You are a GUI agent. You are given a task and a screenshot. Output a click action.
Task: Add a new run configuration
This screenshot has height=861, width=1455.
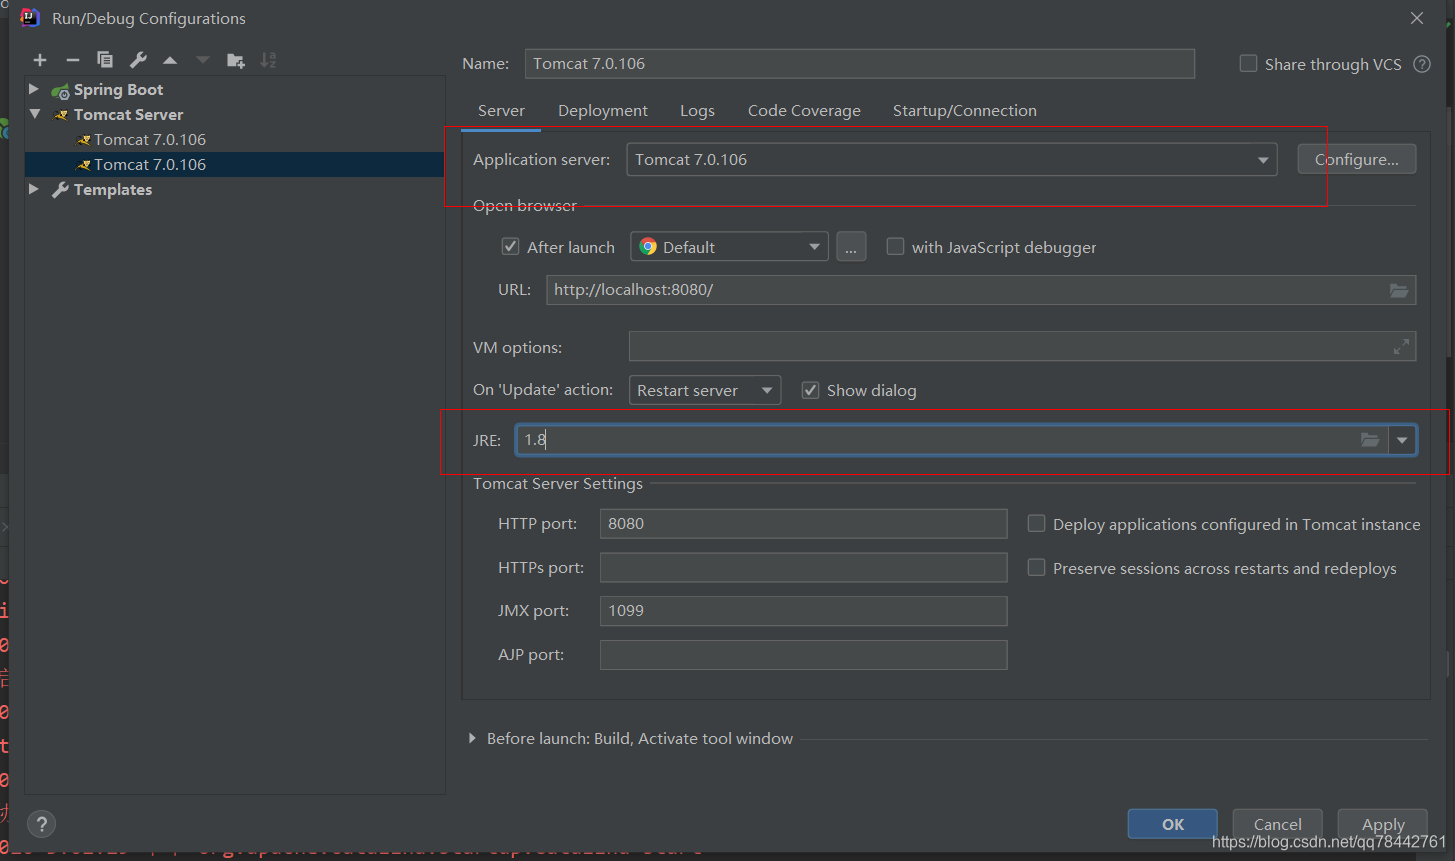[x=39, y=59]
